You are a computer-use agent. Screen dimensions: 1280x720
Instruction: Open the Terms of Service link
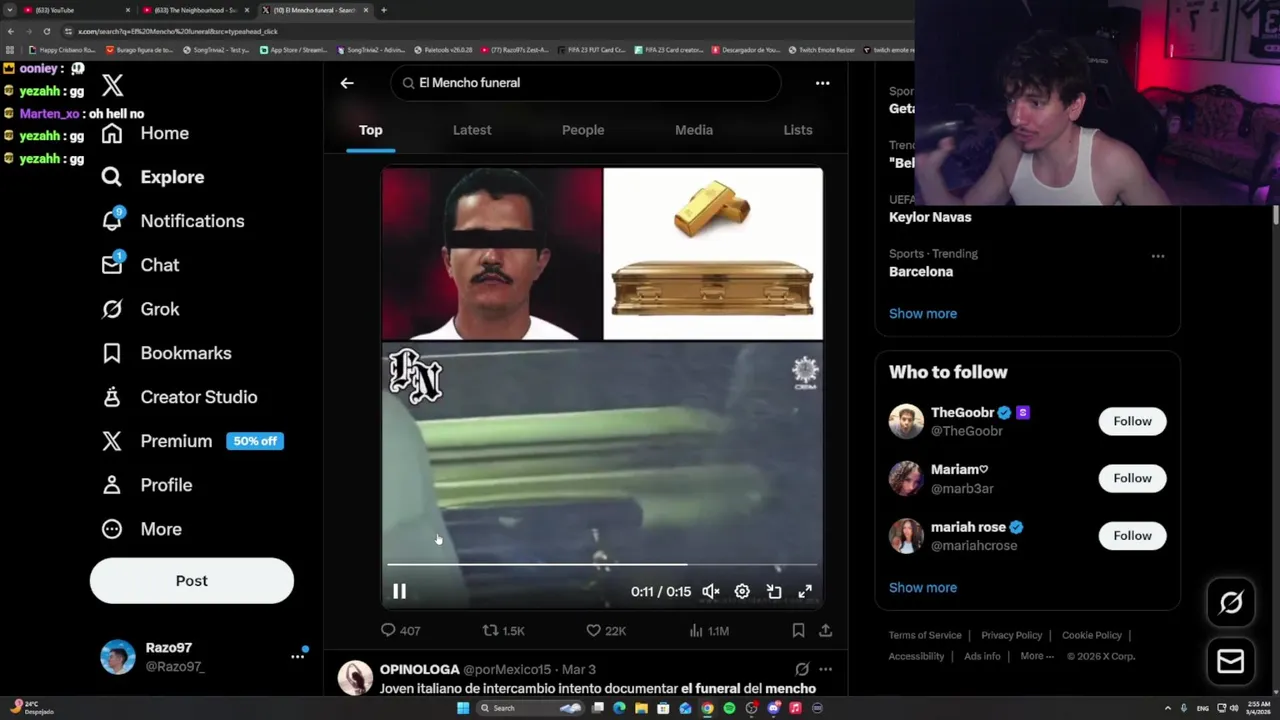point(925,635)
